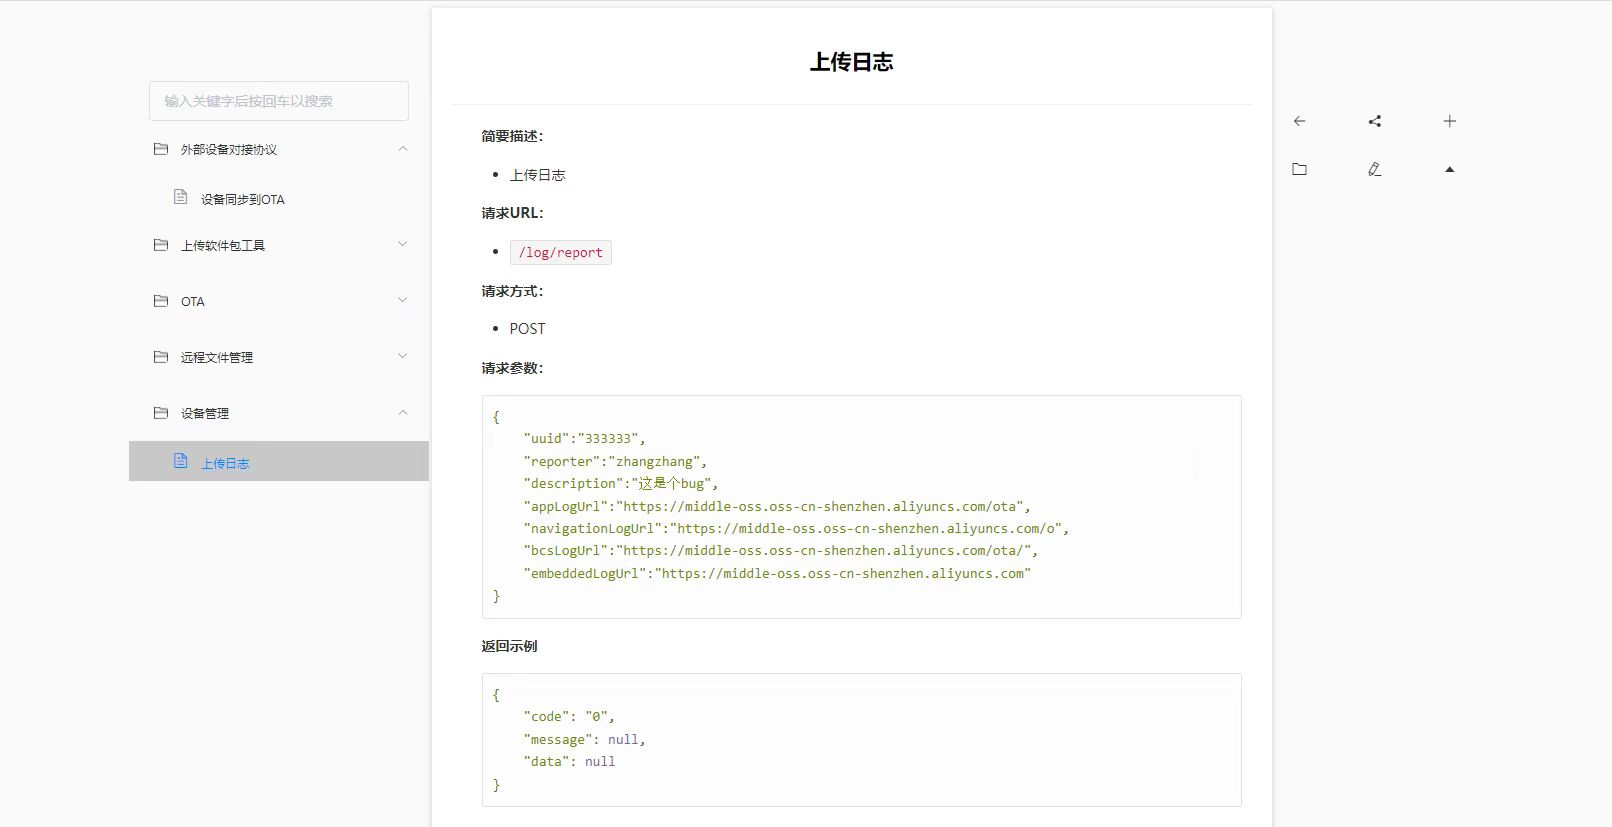This screenshot has width=1612, height=827.
Task: Collapse the 外部设备对接协议 chevron
Action: coord(403,149)
